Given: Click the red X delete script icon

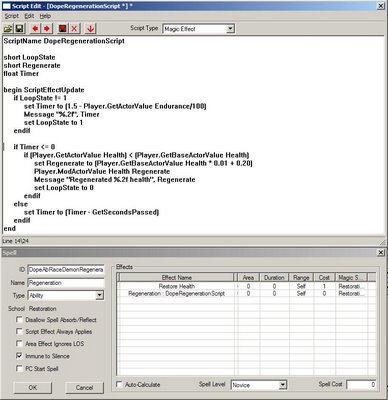Looking at the screenshot, I should click(x=74, y=29).
